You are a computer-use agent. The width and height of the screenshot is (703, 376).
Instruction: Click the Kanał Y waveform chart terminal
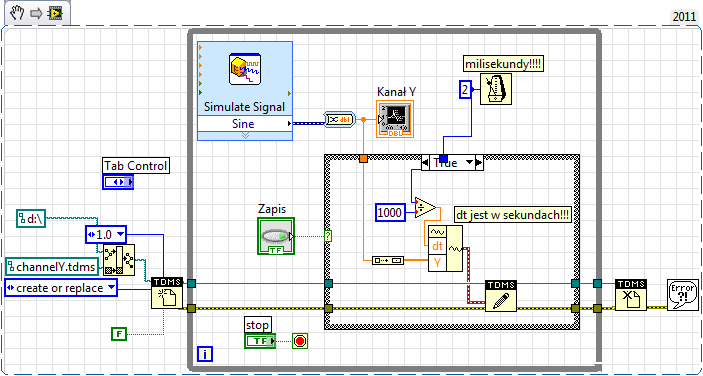point(395,119)
